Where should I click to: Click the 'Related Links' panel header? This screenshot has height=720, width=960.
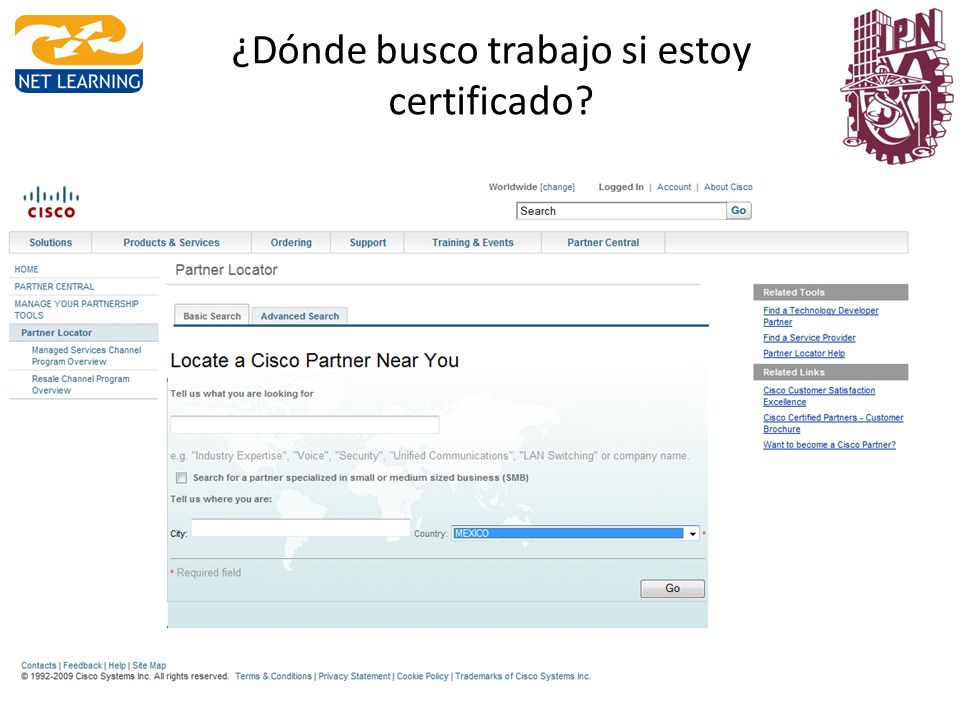point(831,372)
